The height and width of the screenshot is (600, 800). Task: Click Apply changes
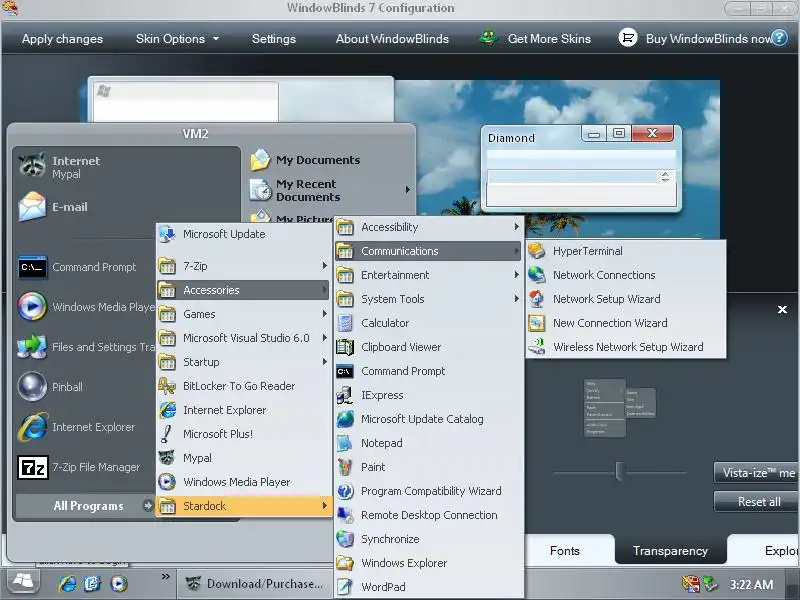point(62,39)
